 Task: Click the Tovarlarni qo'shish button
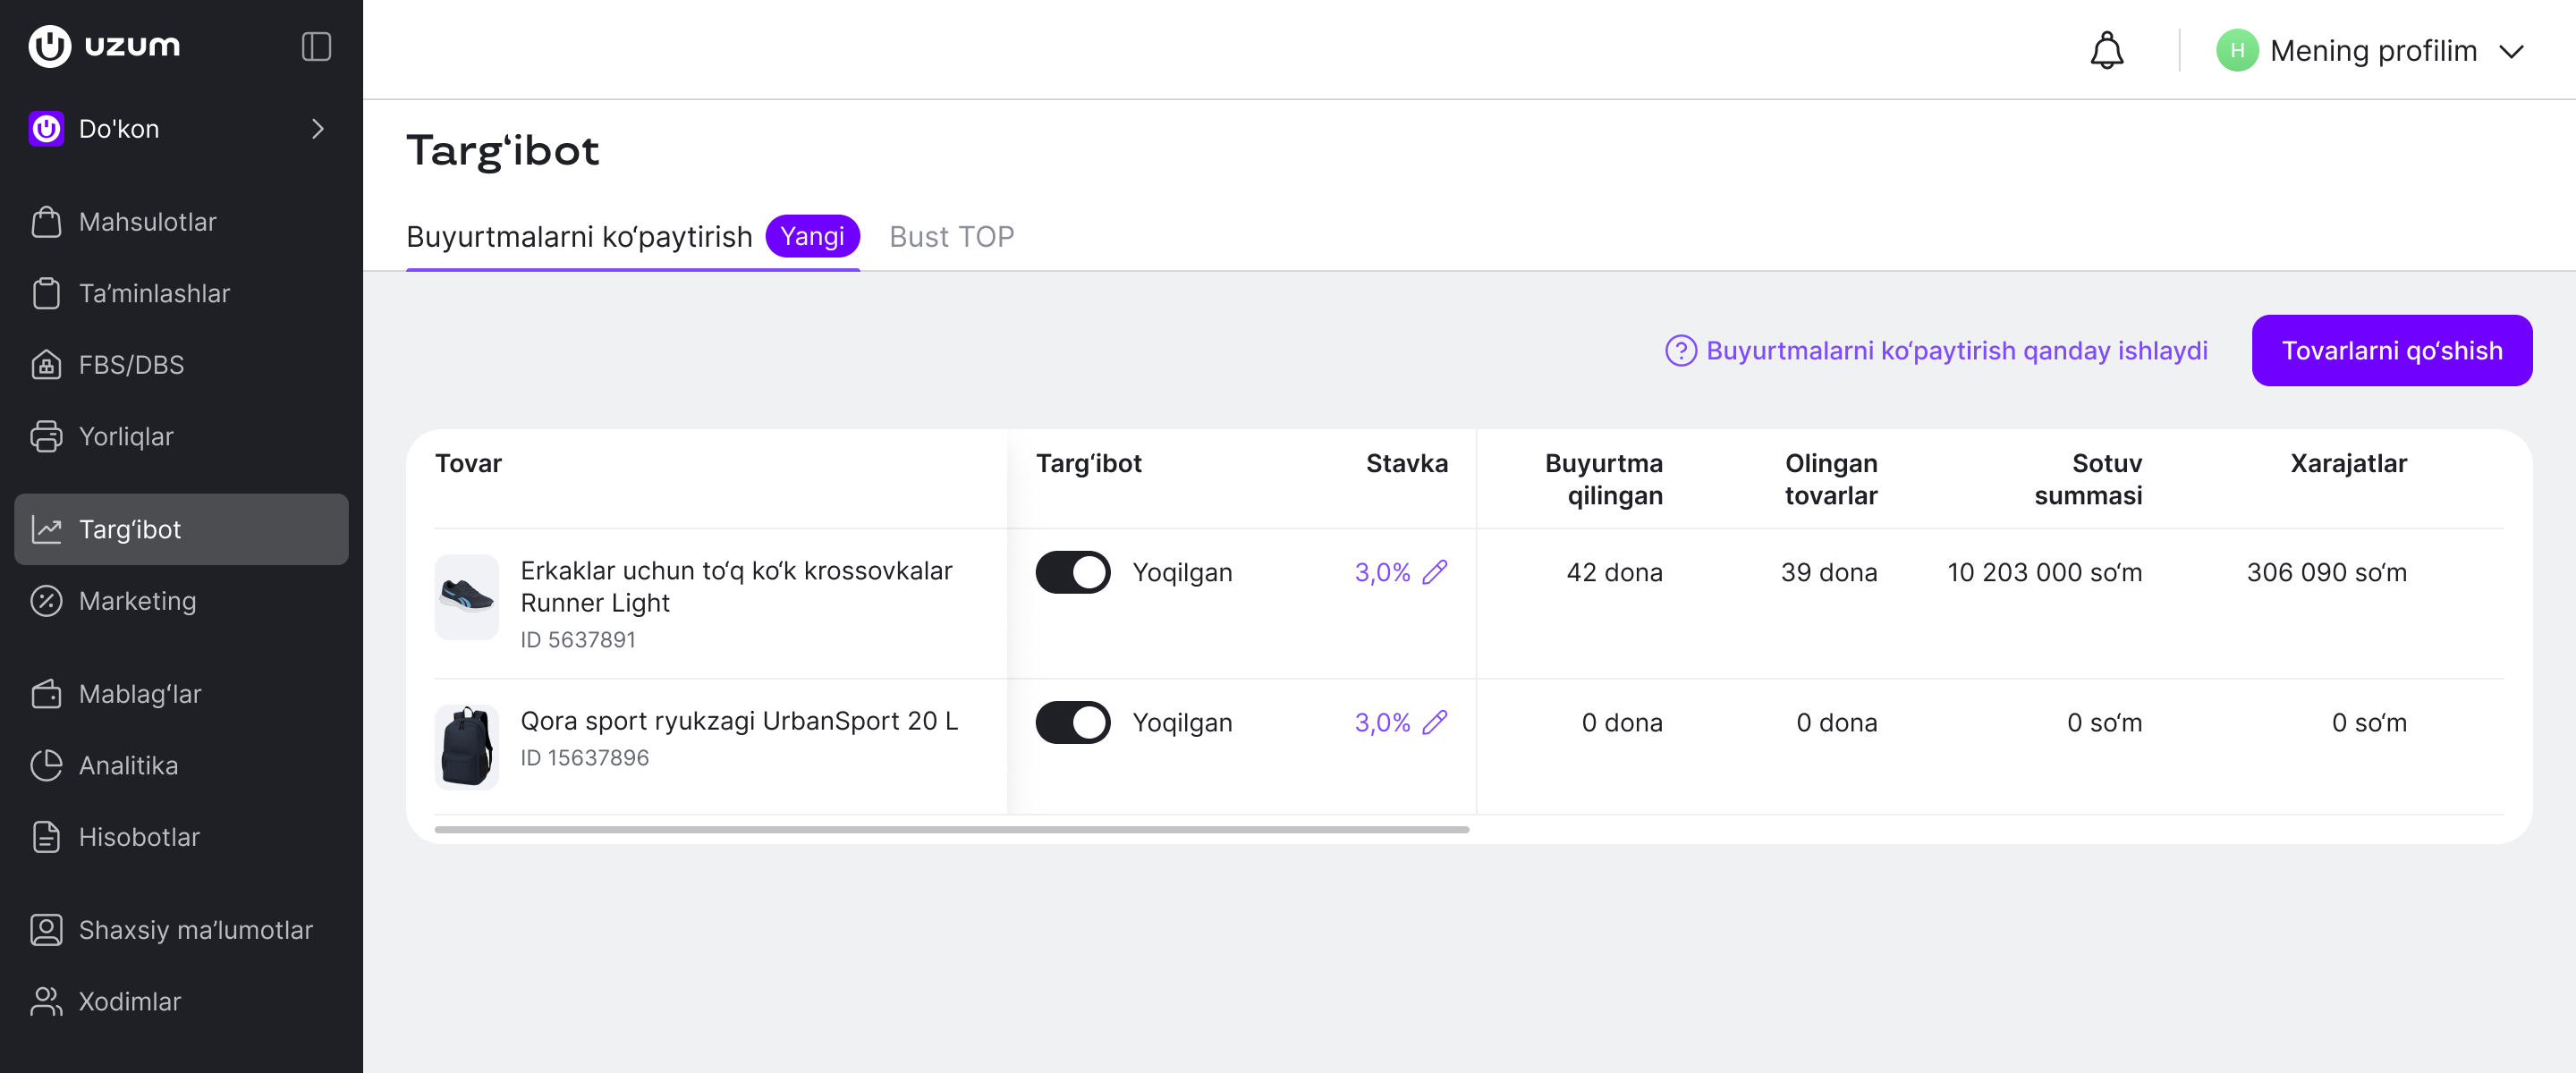tap(2391, 351)
